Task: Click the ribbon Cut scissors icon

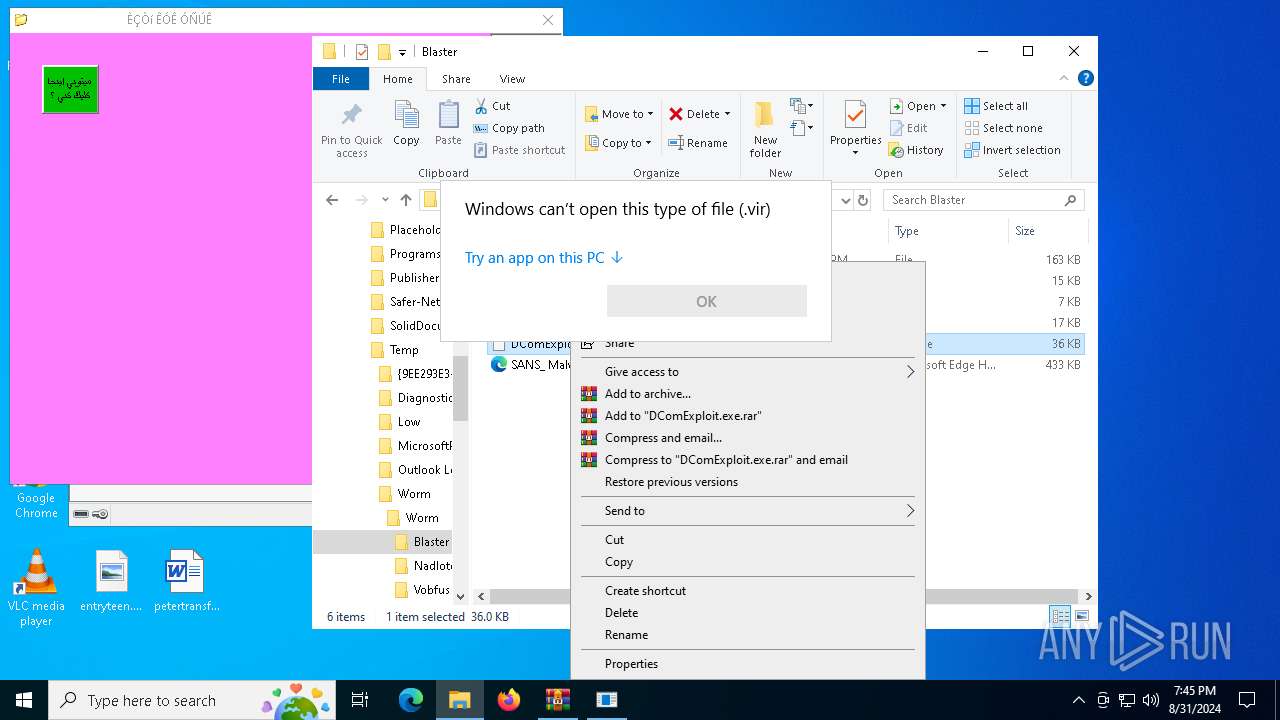Action: 481,106
